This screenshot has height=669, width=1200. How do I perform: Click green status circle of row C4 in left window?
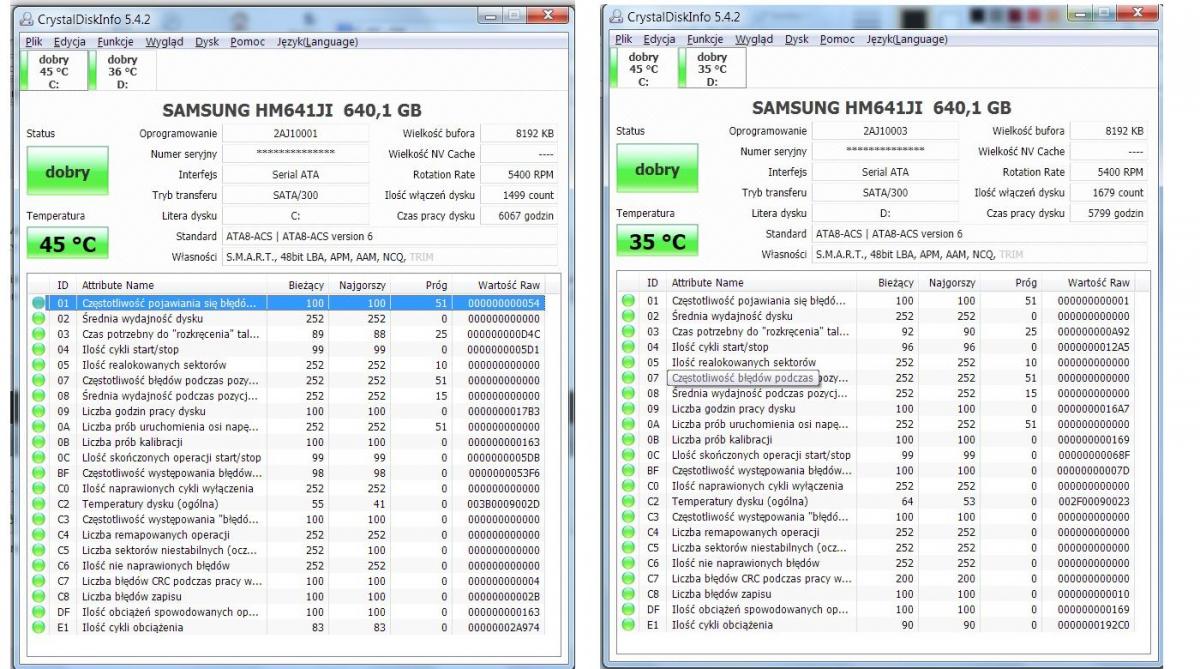[x=39, y=535]
